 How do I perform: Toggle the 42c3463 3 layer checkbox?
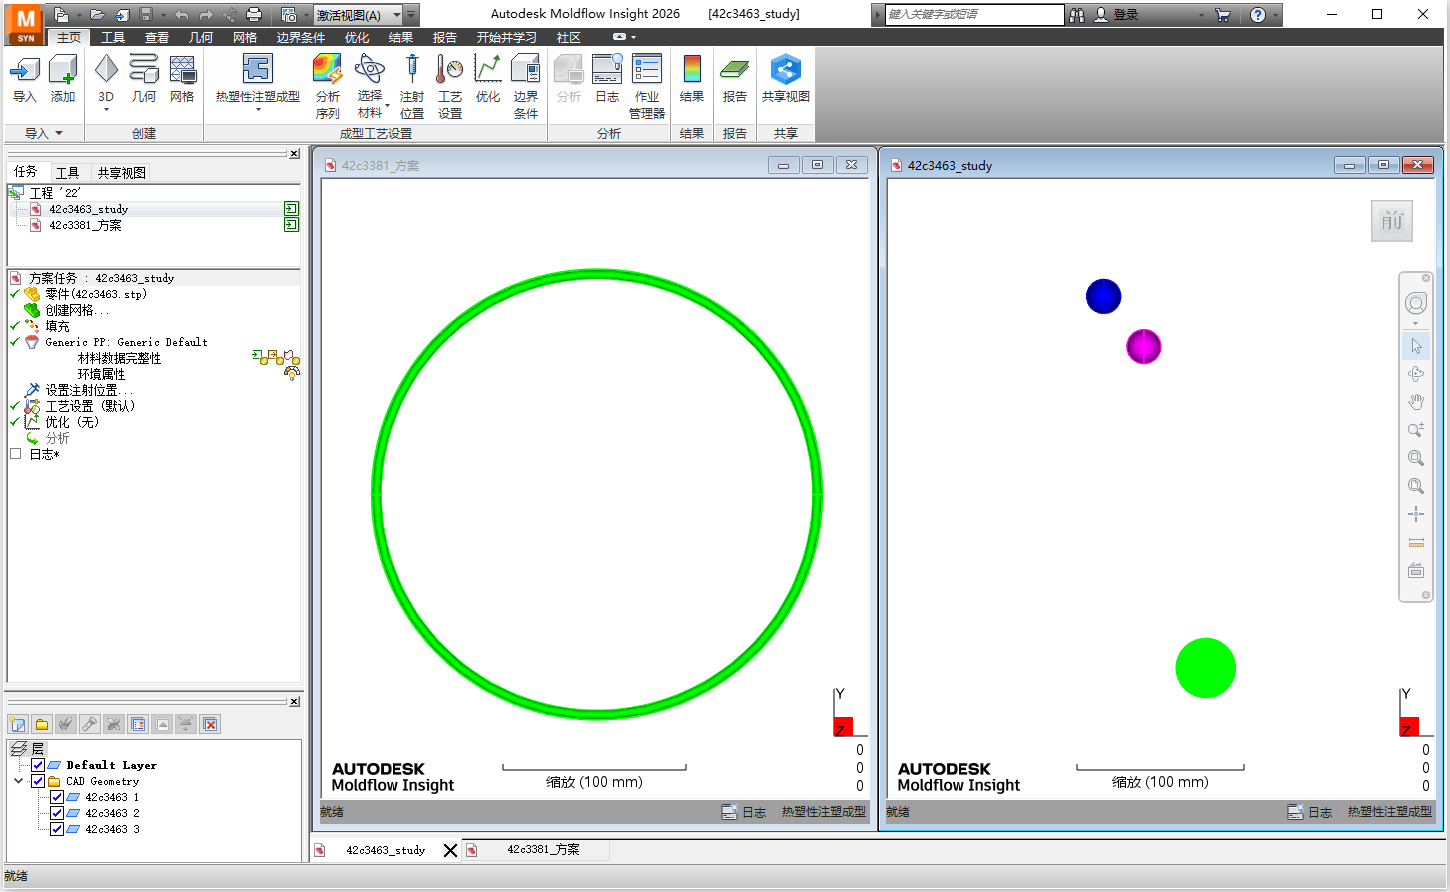point(57,829)
